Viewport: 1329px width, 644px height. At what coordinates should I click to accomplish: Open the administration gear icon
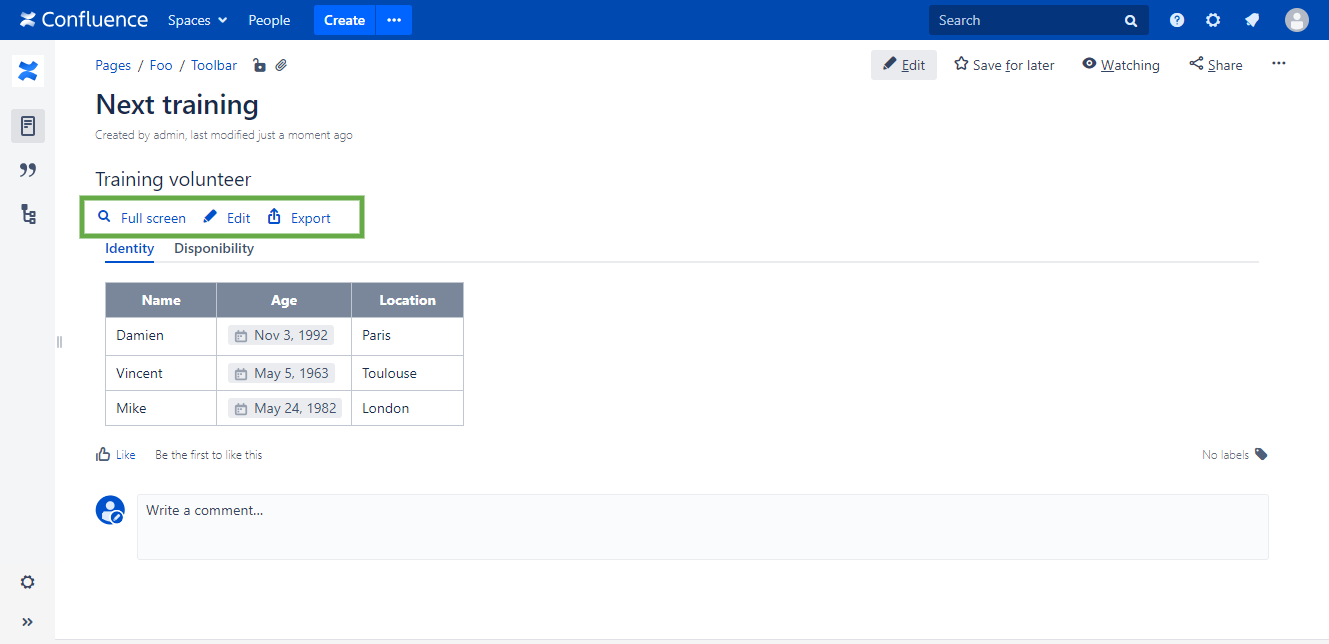[1213, 20]
